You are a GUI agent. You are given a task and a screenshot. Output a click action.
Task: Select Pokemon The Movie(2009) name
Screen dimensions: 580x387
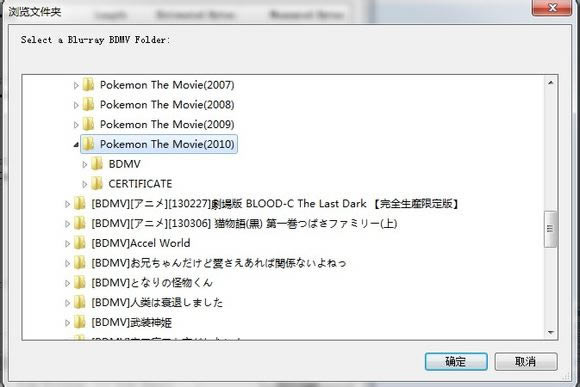pyautogui.click(x=167, y=124)
